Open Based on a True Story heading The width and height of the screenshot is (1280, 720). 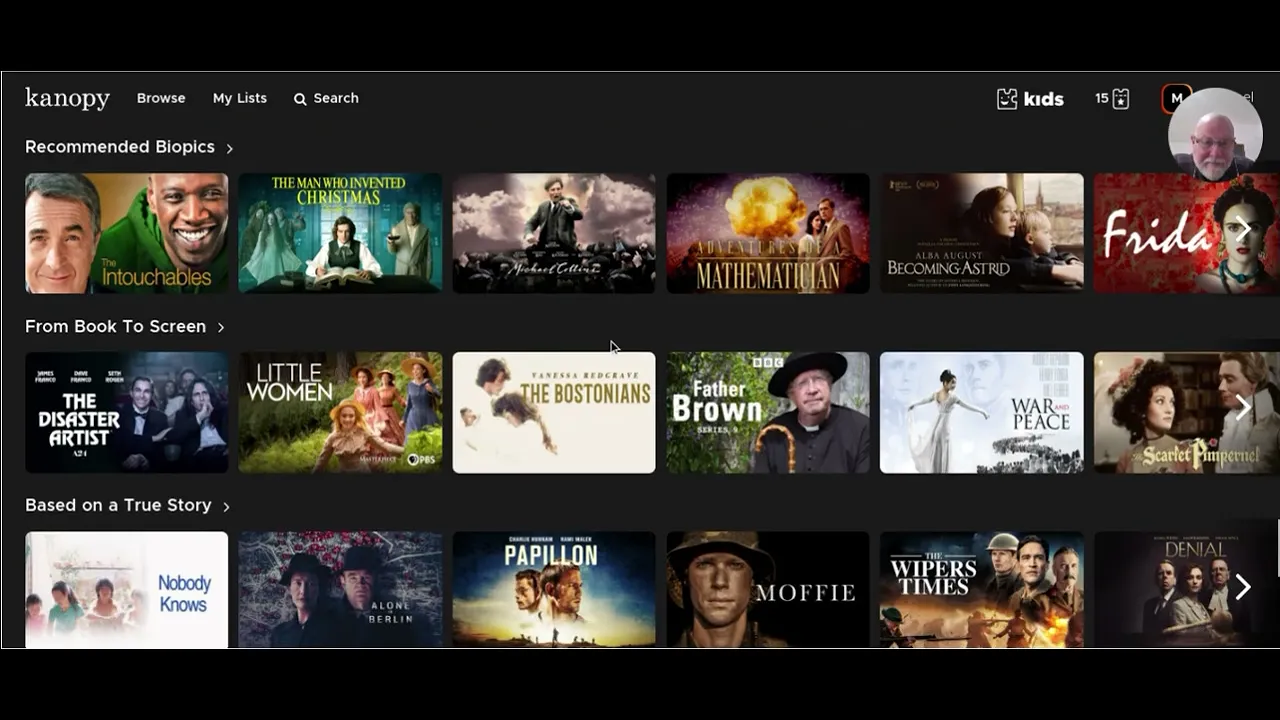pos(118,505)
